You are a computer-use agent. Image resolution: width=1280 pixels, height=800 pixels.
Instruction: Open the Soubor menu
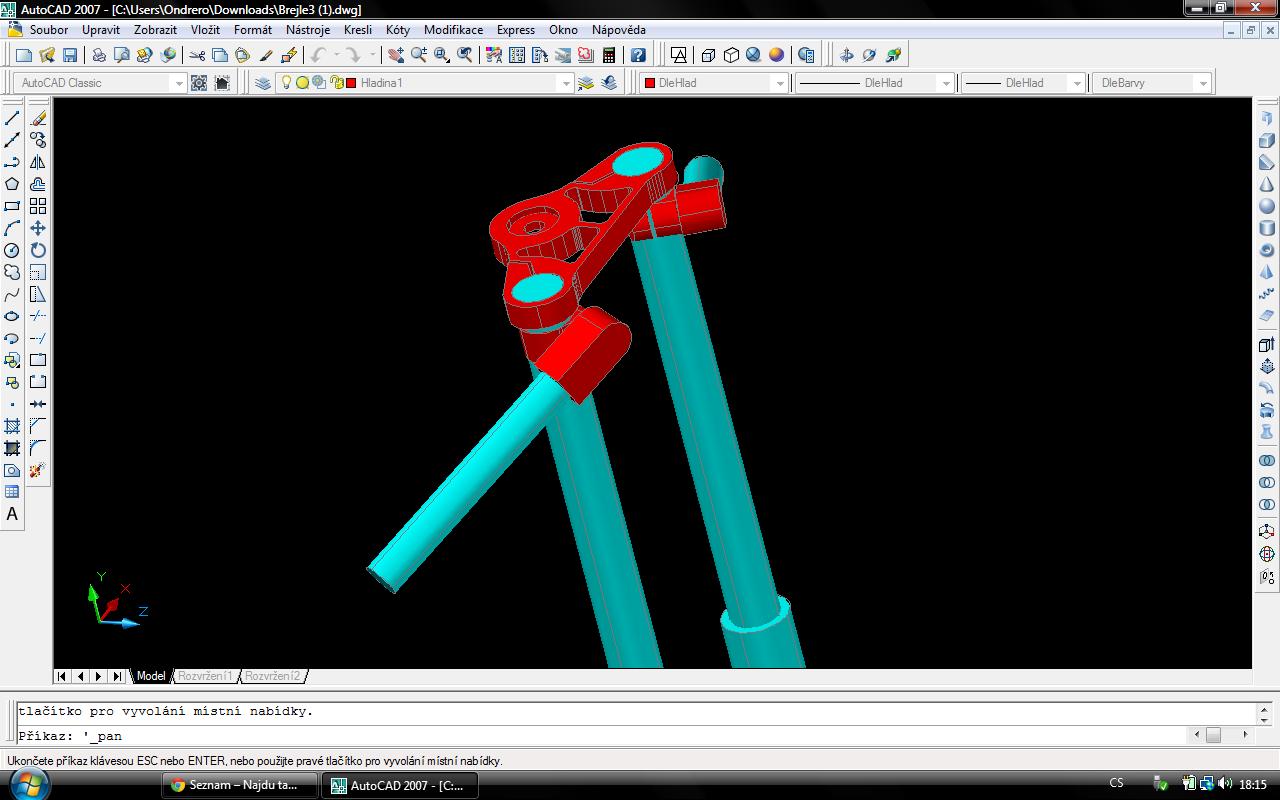48,30
